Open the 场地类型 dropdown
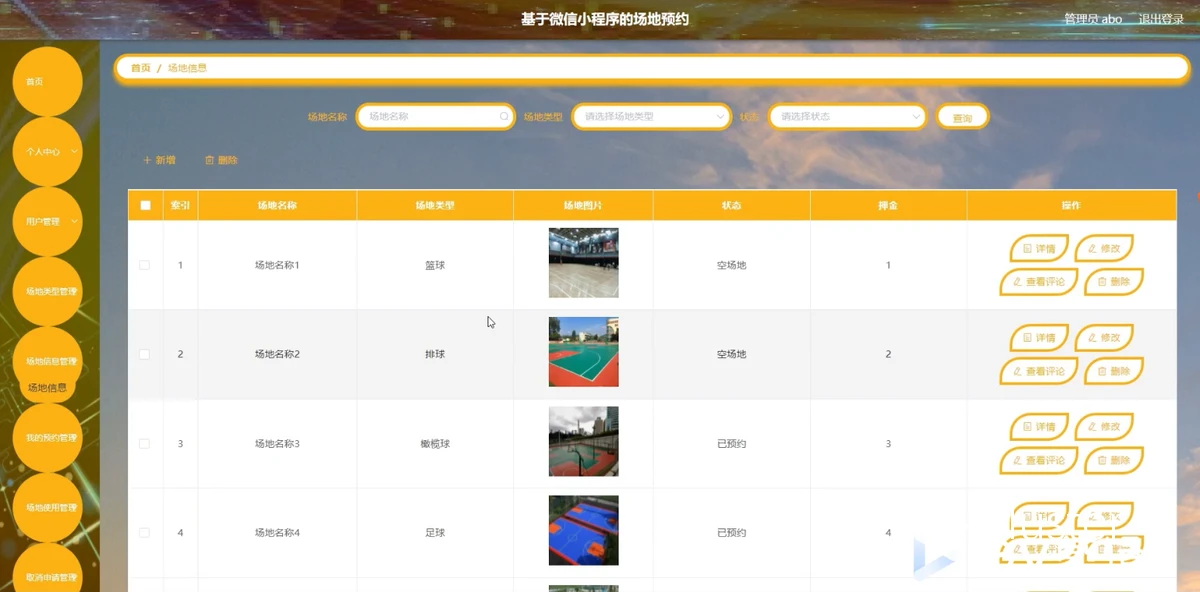The image size is (1200, 592). pos(651,116)
